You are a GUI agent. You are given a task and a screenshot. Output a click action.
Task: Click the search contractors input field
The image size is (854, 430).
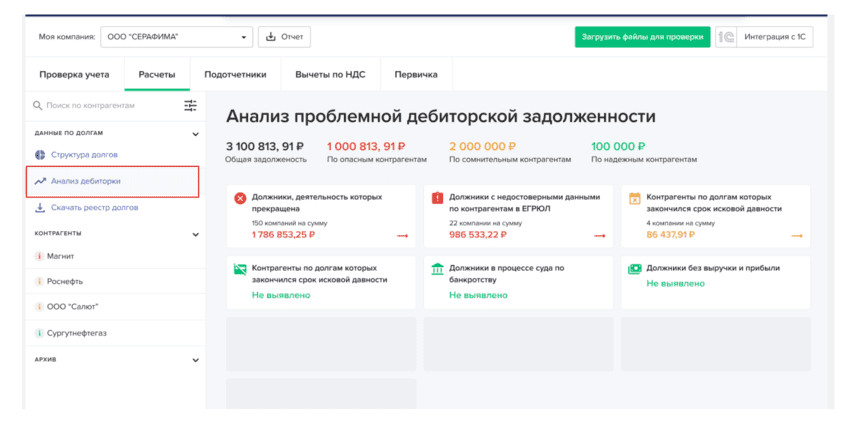[x=105, y=106]
